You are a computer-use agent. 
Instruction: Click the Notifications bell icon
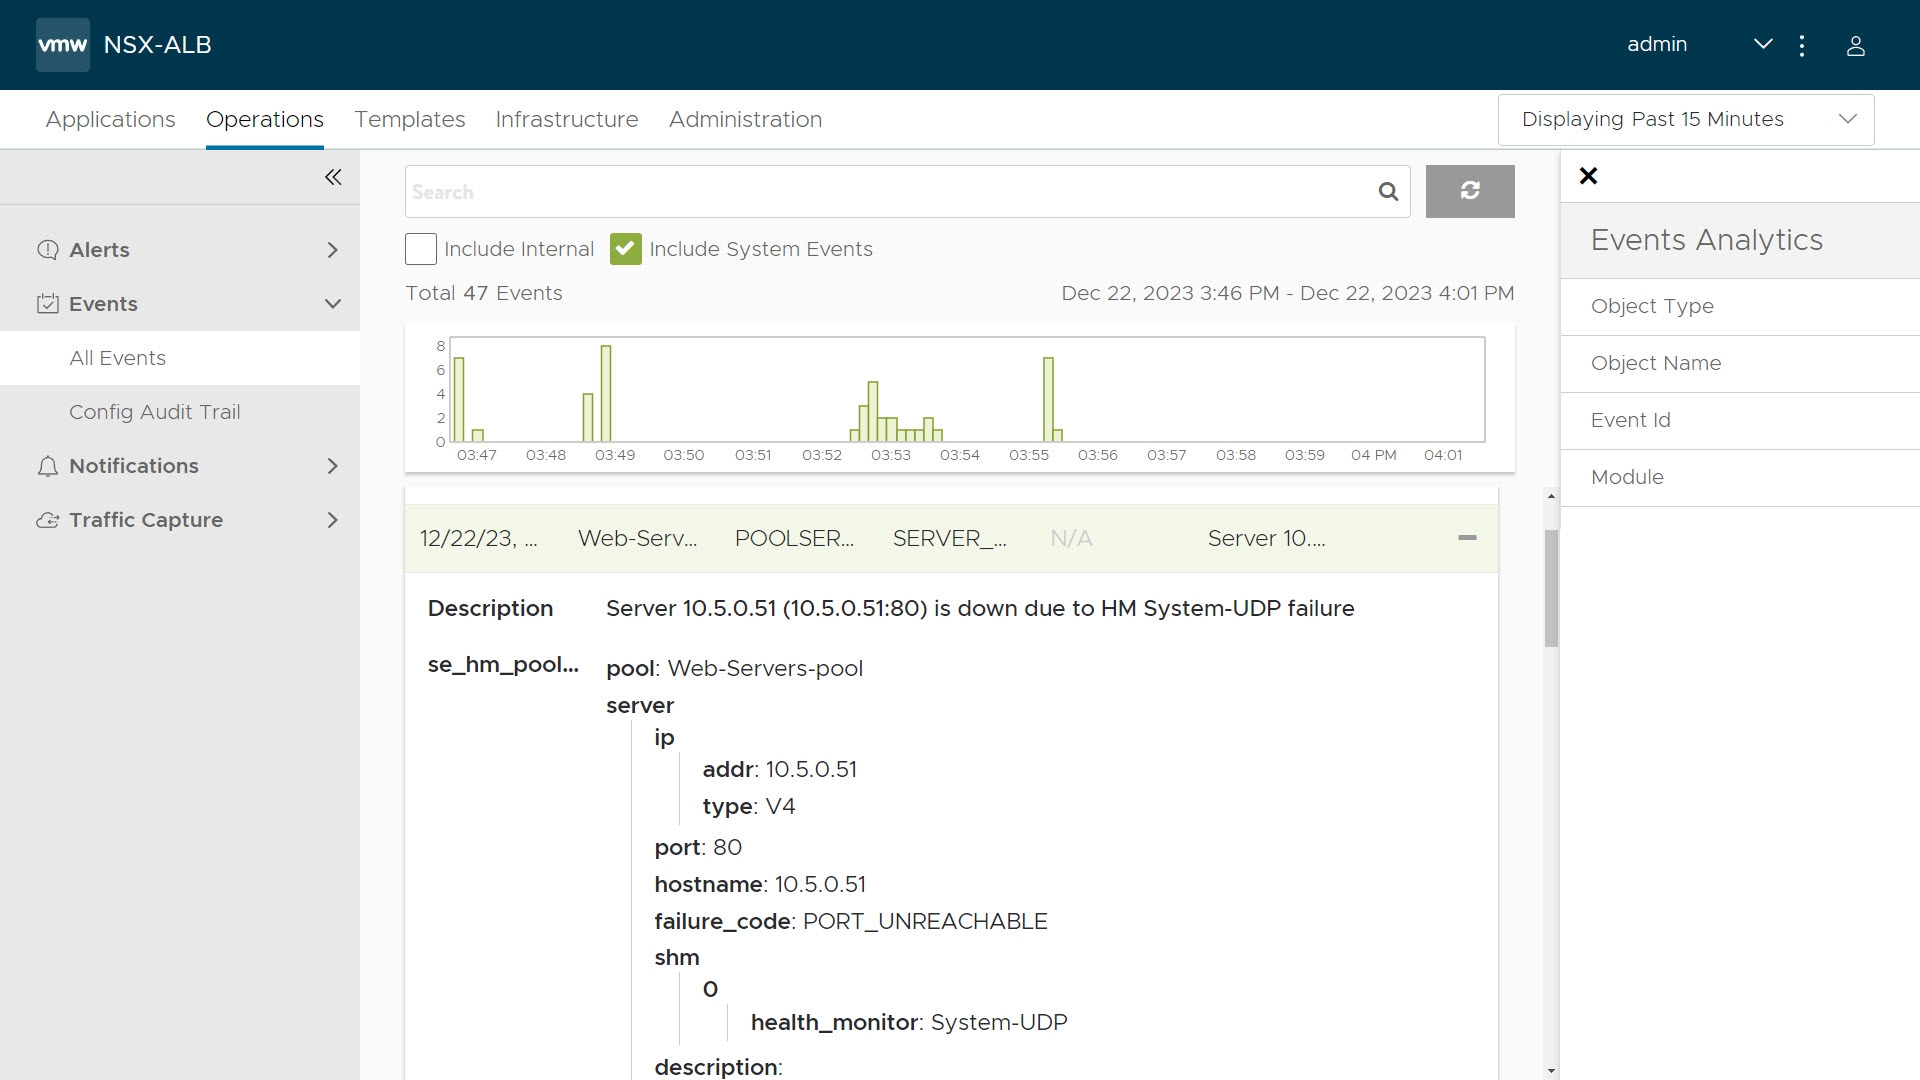(x=47, y=466)
